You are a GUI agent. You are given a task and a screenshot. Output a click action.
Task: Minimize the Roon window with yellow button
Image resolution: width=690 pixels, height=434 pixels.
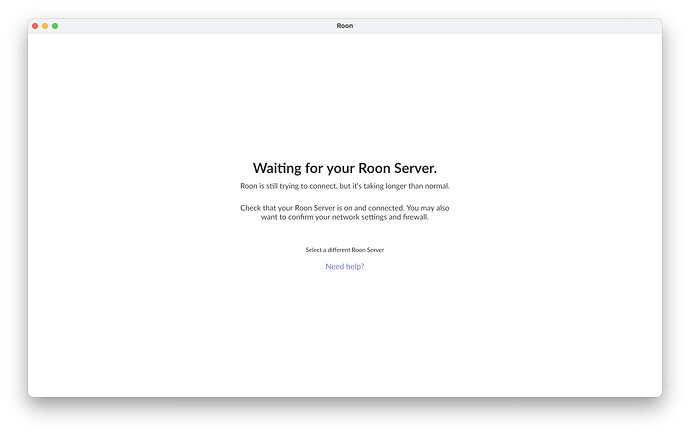point(45,26)
